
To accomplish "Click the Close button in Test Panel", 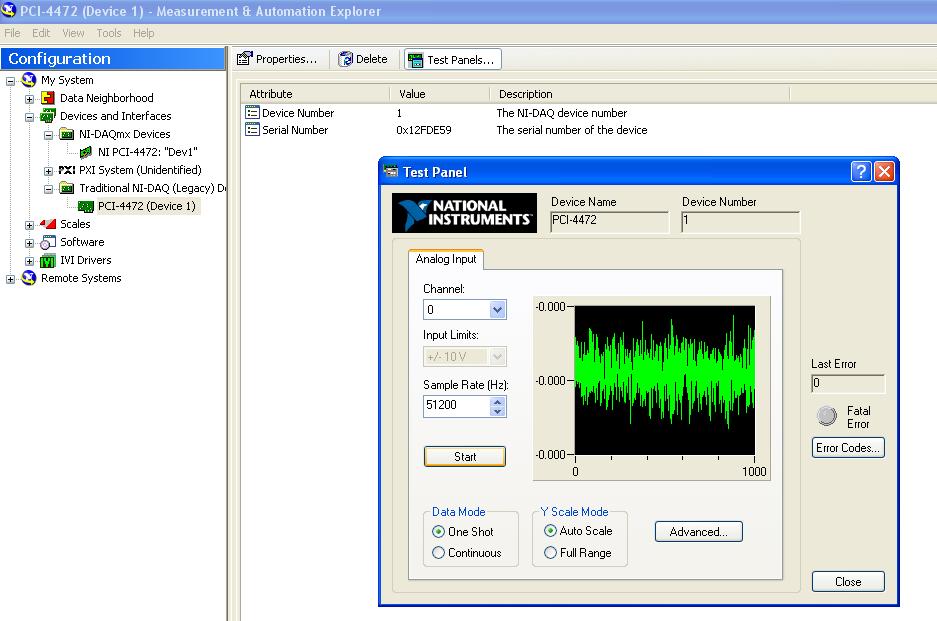I will pyautogui.click(x=848, y=582).
